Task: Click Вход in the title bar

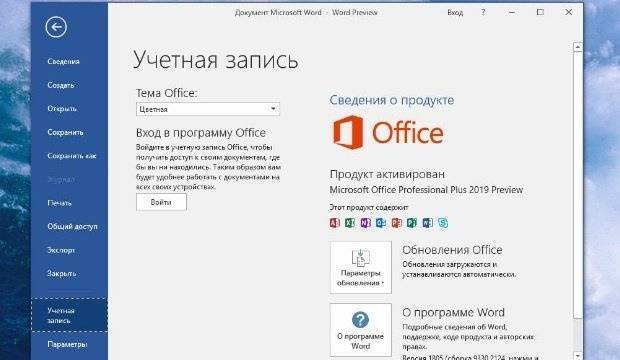Action: tap(455, 12)
